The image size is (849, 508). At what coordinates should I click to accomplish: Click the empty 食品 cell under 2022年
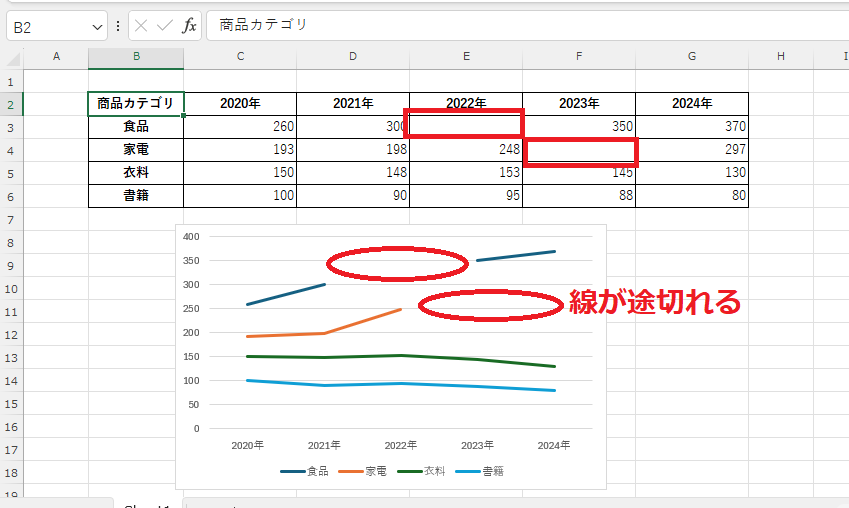pyautogui.click(x=465, y=126)
